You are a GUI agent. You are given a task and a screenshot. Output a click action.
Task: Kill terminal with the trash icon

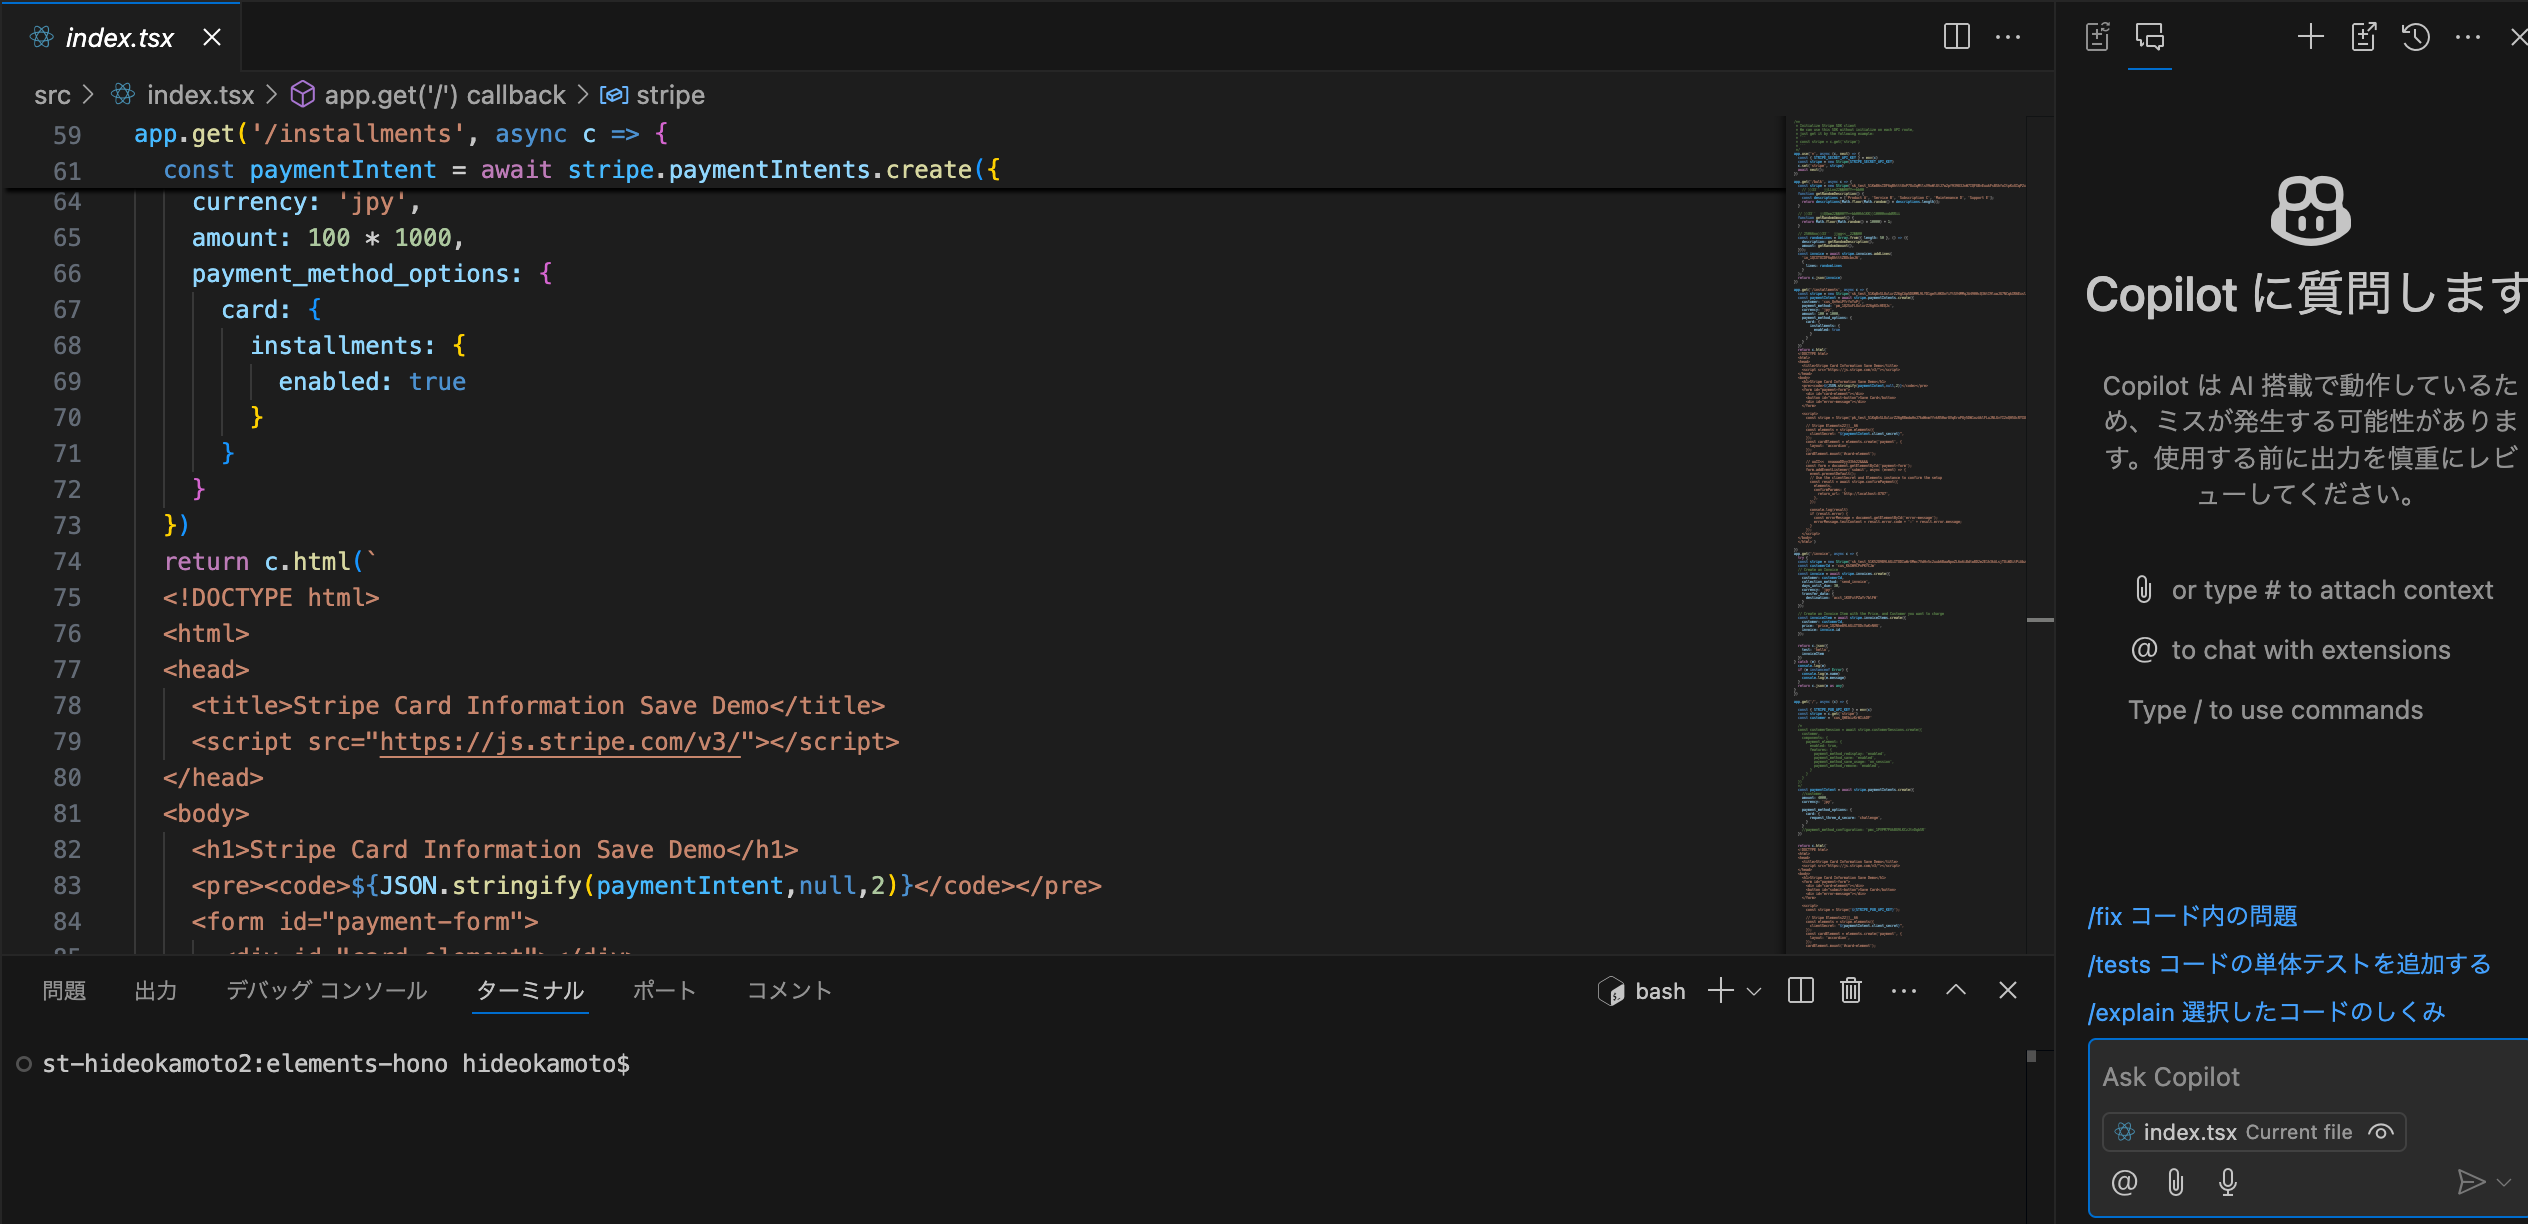[1851, 990]
